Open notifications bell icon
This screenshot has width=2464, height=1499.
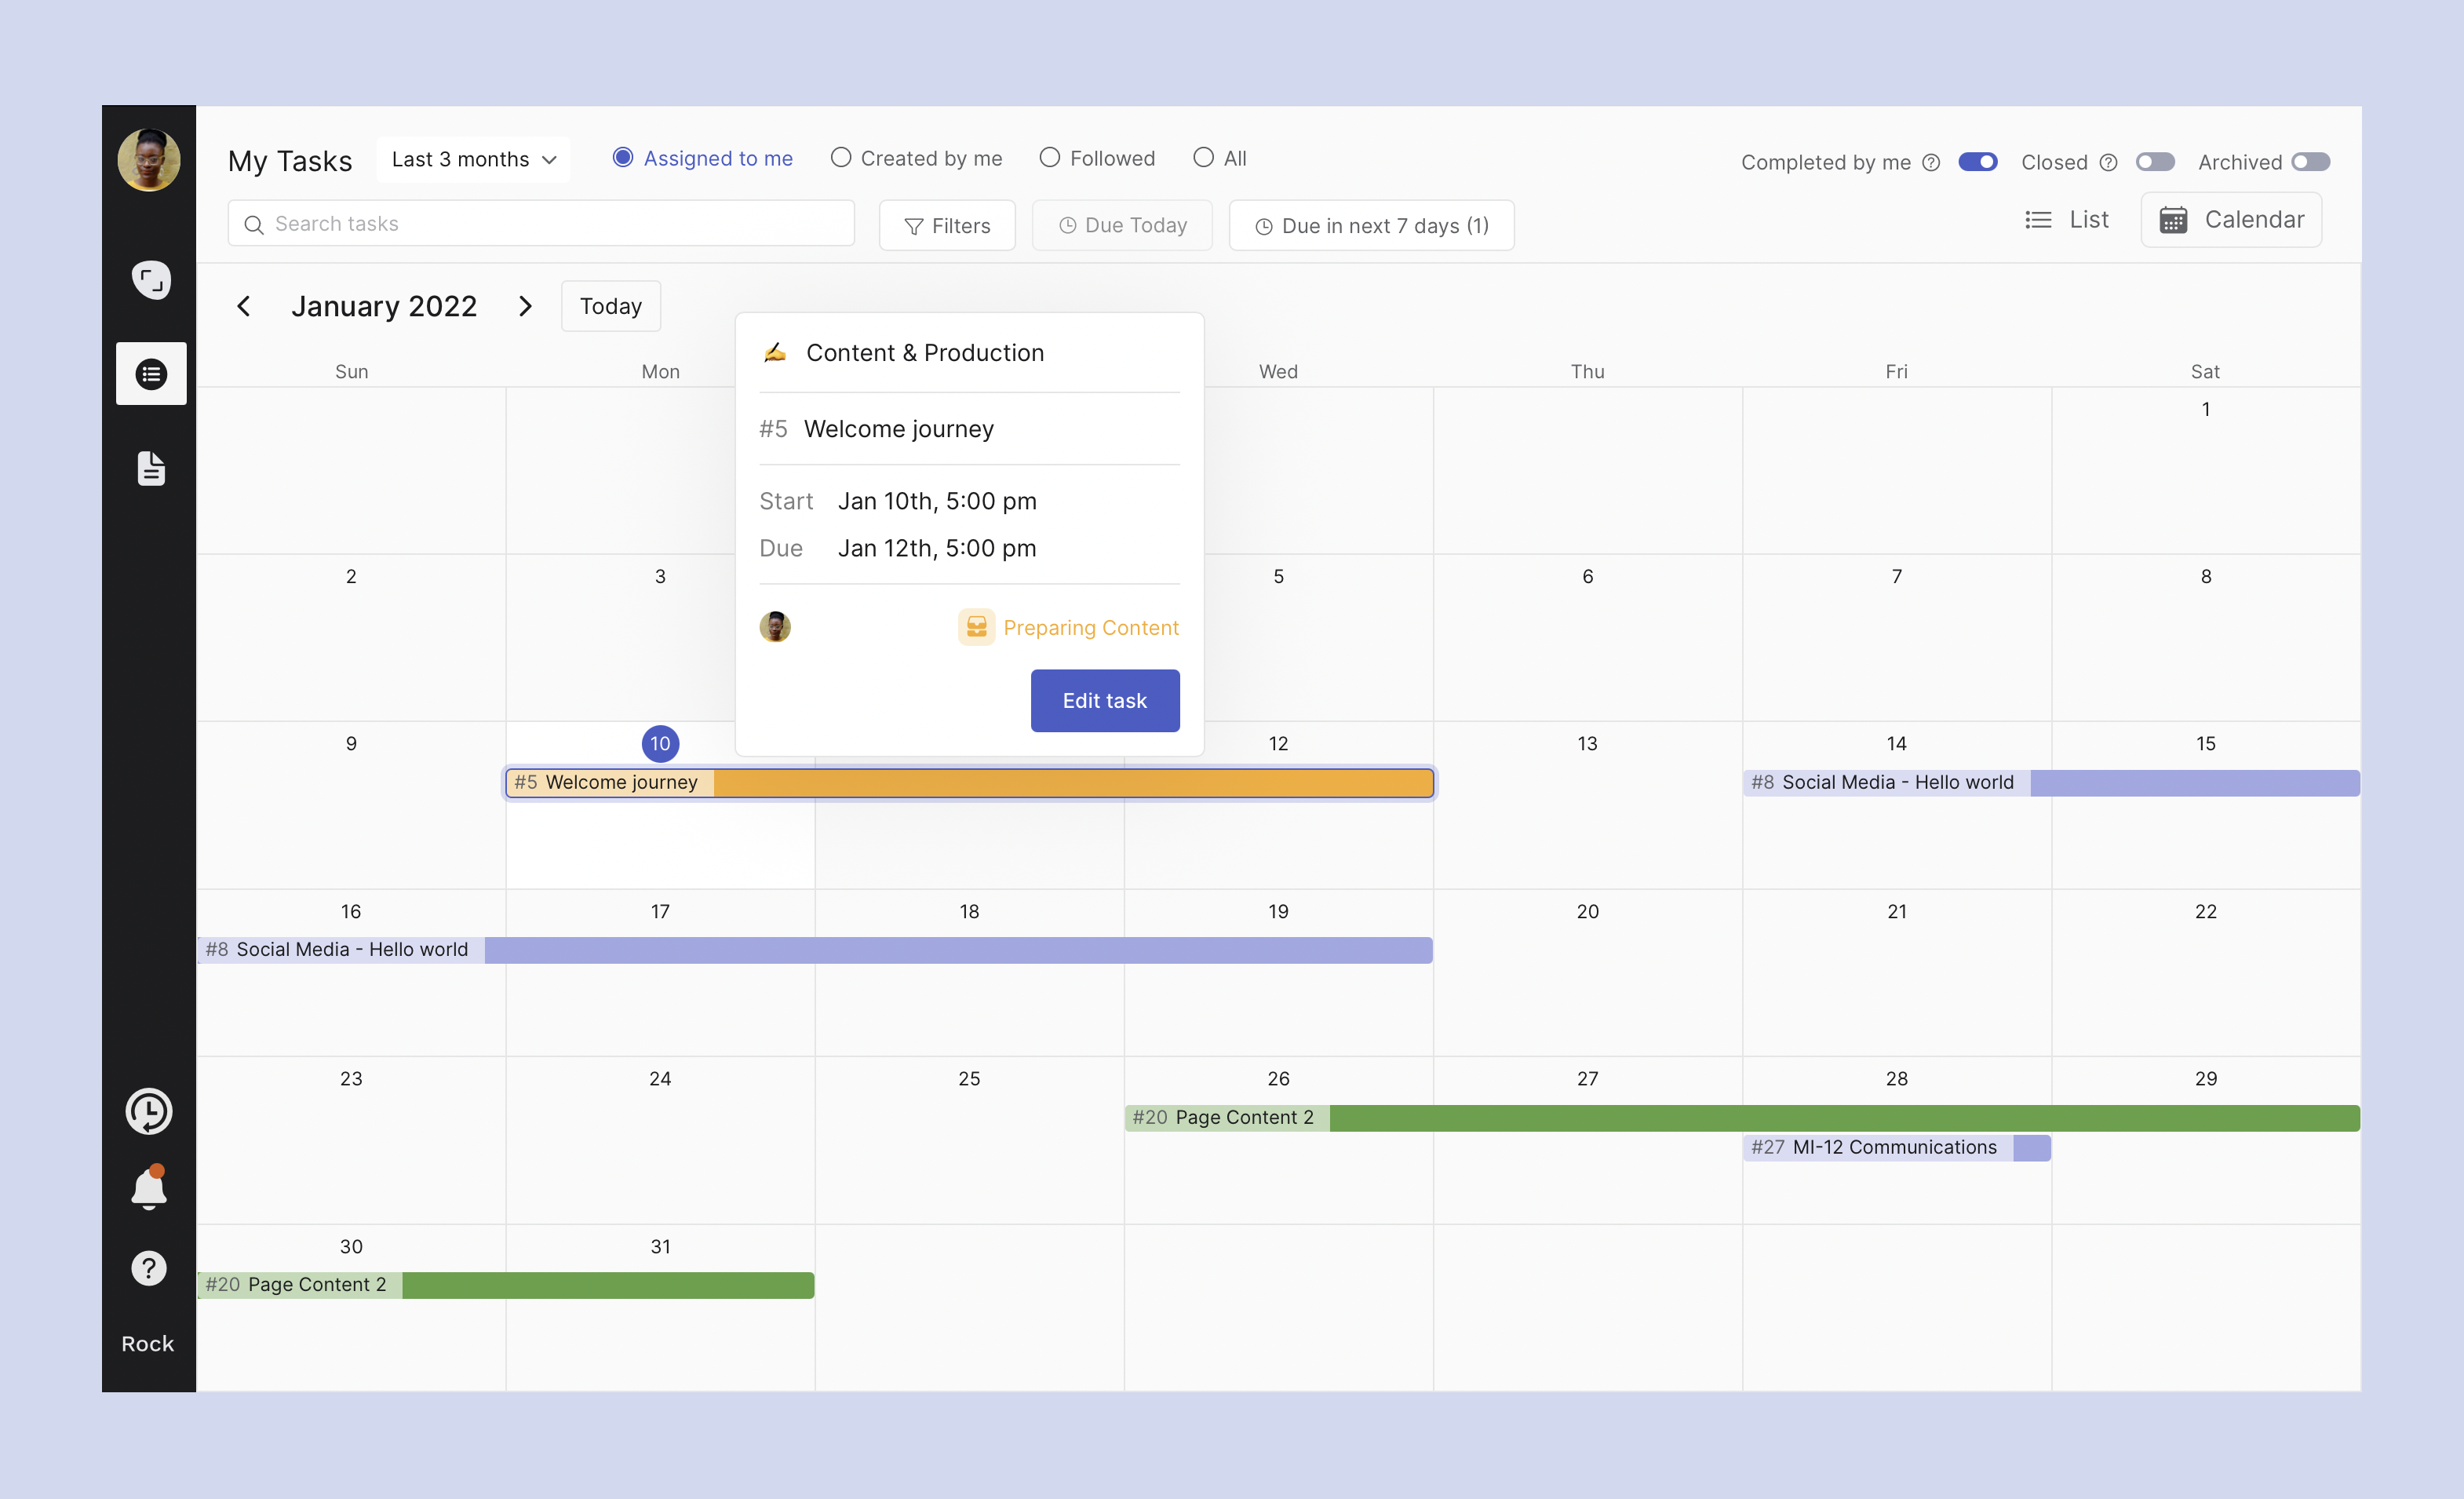[149, 1188]
